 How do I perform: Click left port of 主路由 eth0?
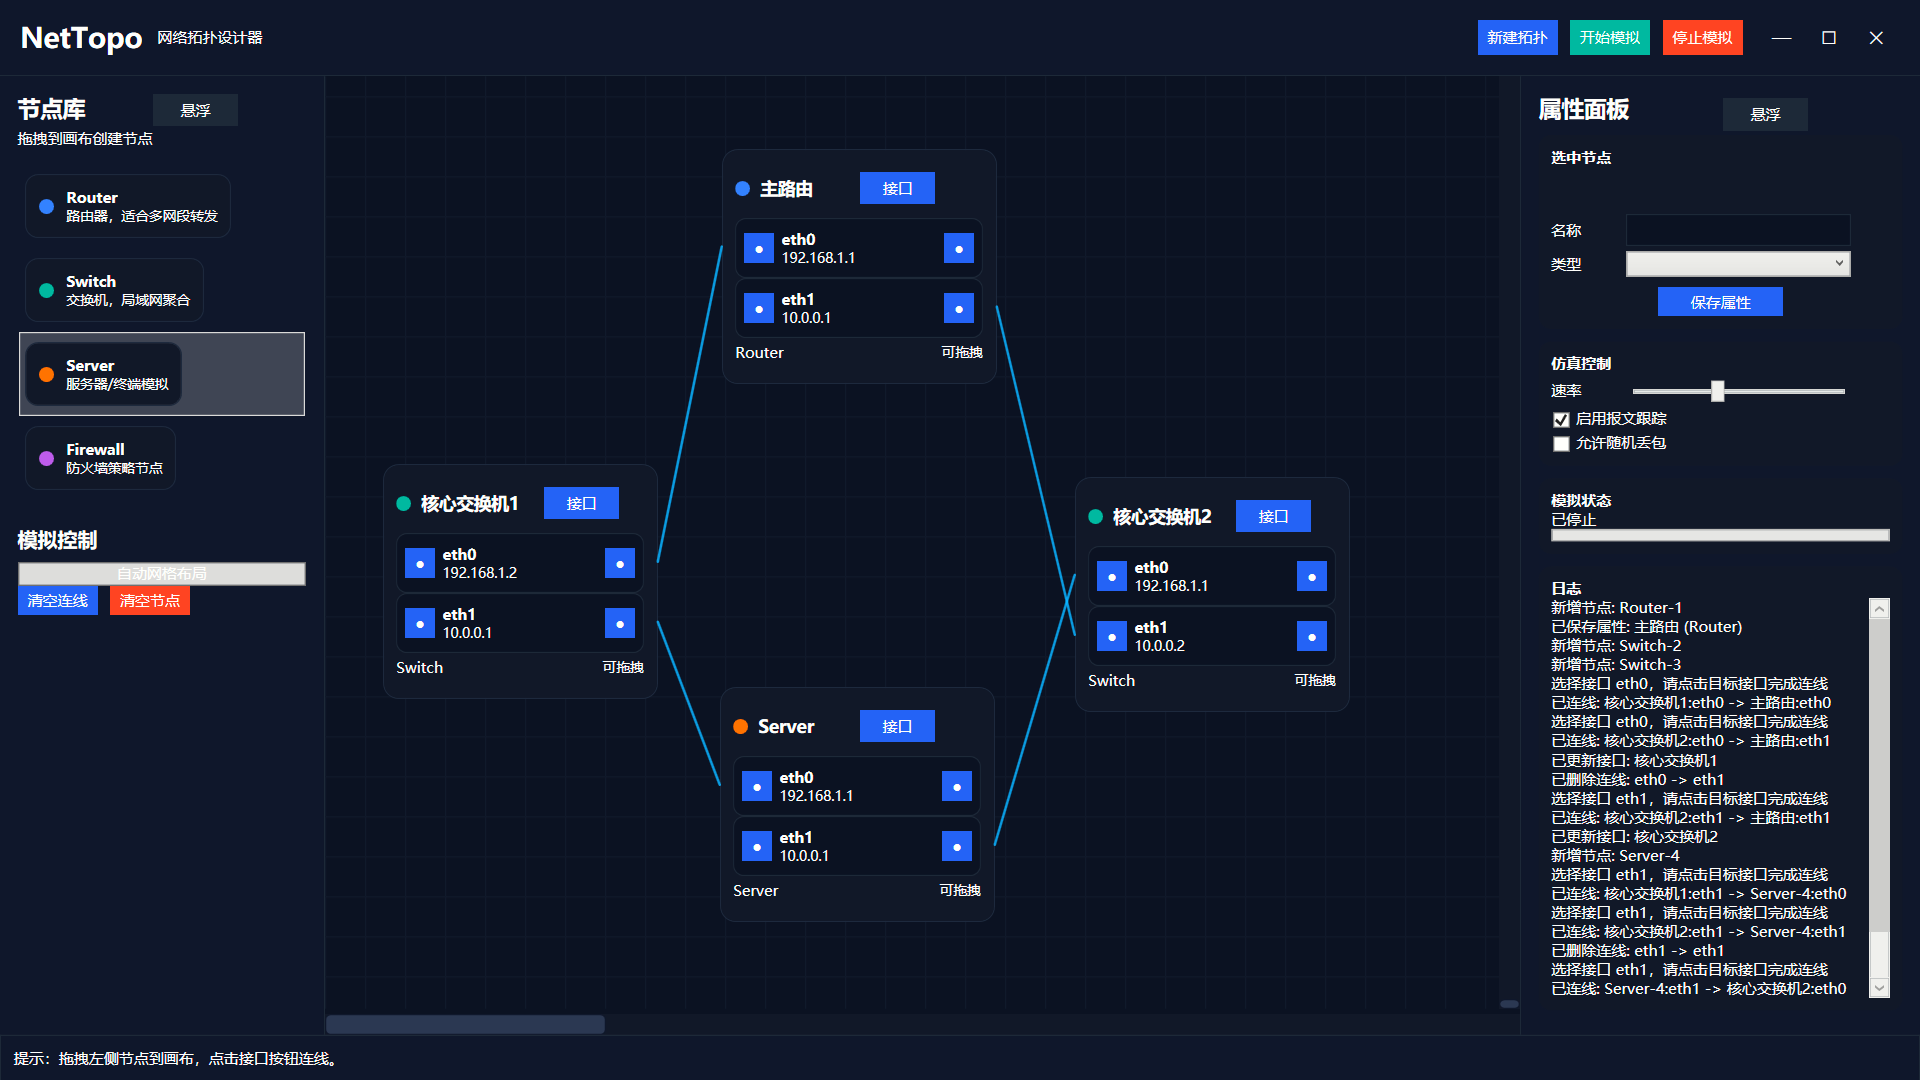point(759,248)
